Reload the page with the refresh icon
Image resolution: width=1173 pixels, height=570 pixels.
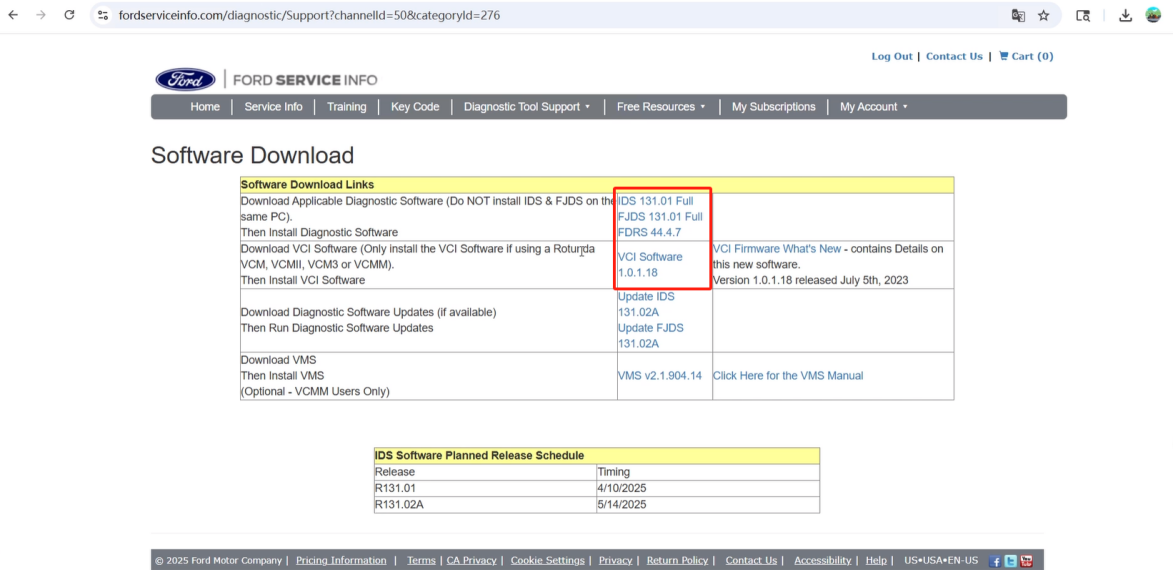pos(69,15)
